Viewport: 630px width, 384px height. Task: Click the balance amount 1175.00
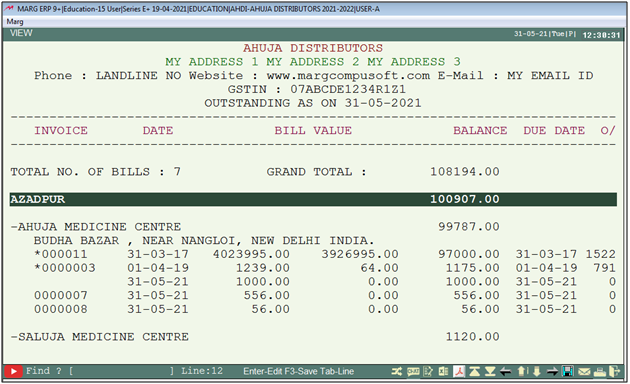pos(472,268)
